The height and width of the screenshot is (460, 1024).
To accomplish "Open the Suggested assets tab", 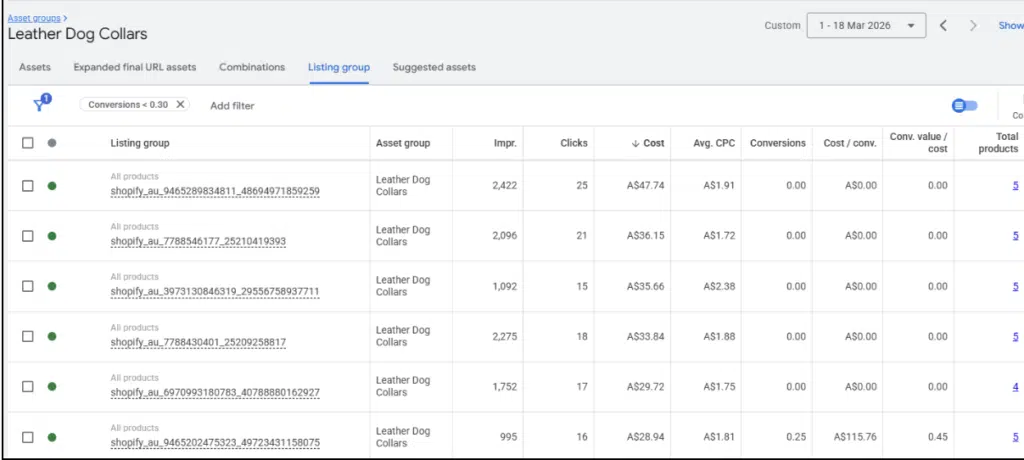I will click(434, 67).
